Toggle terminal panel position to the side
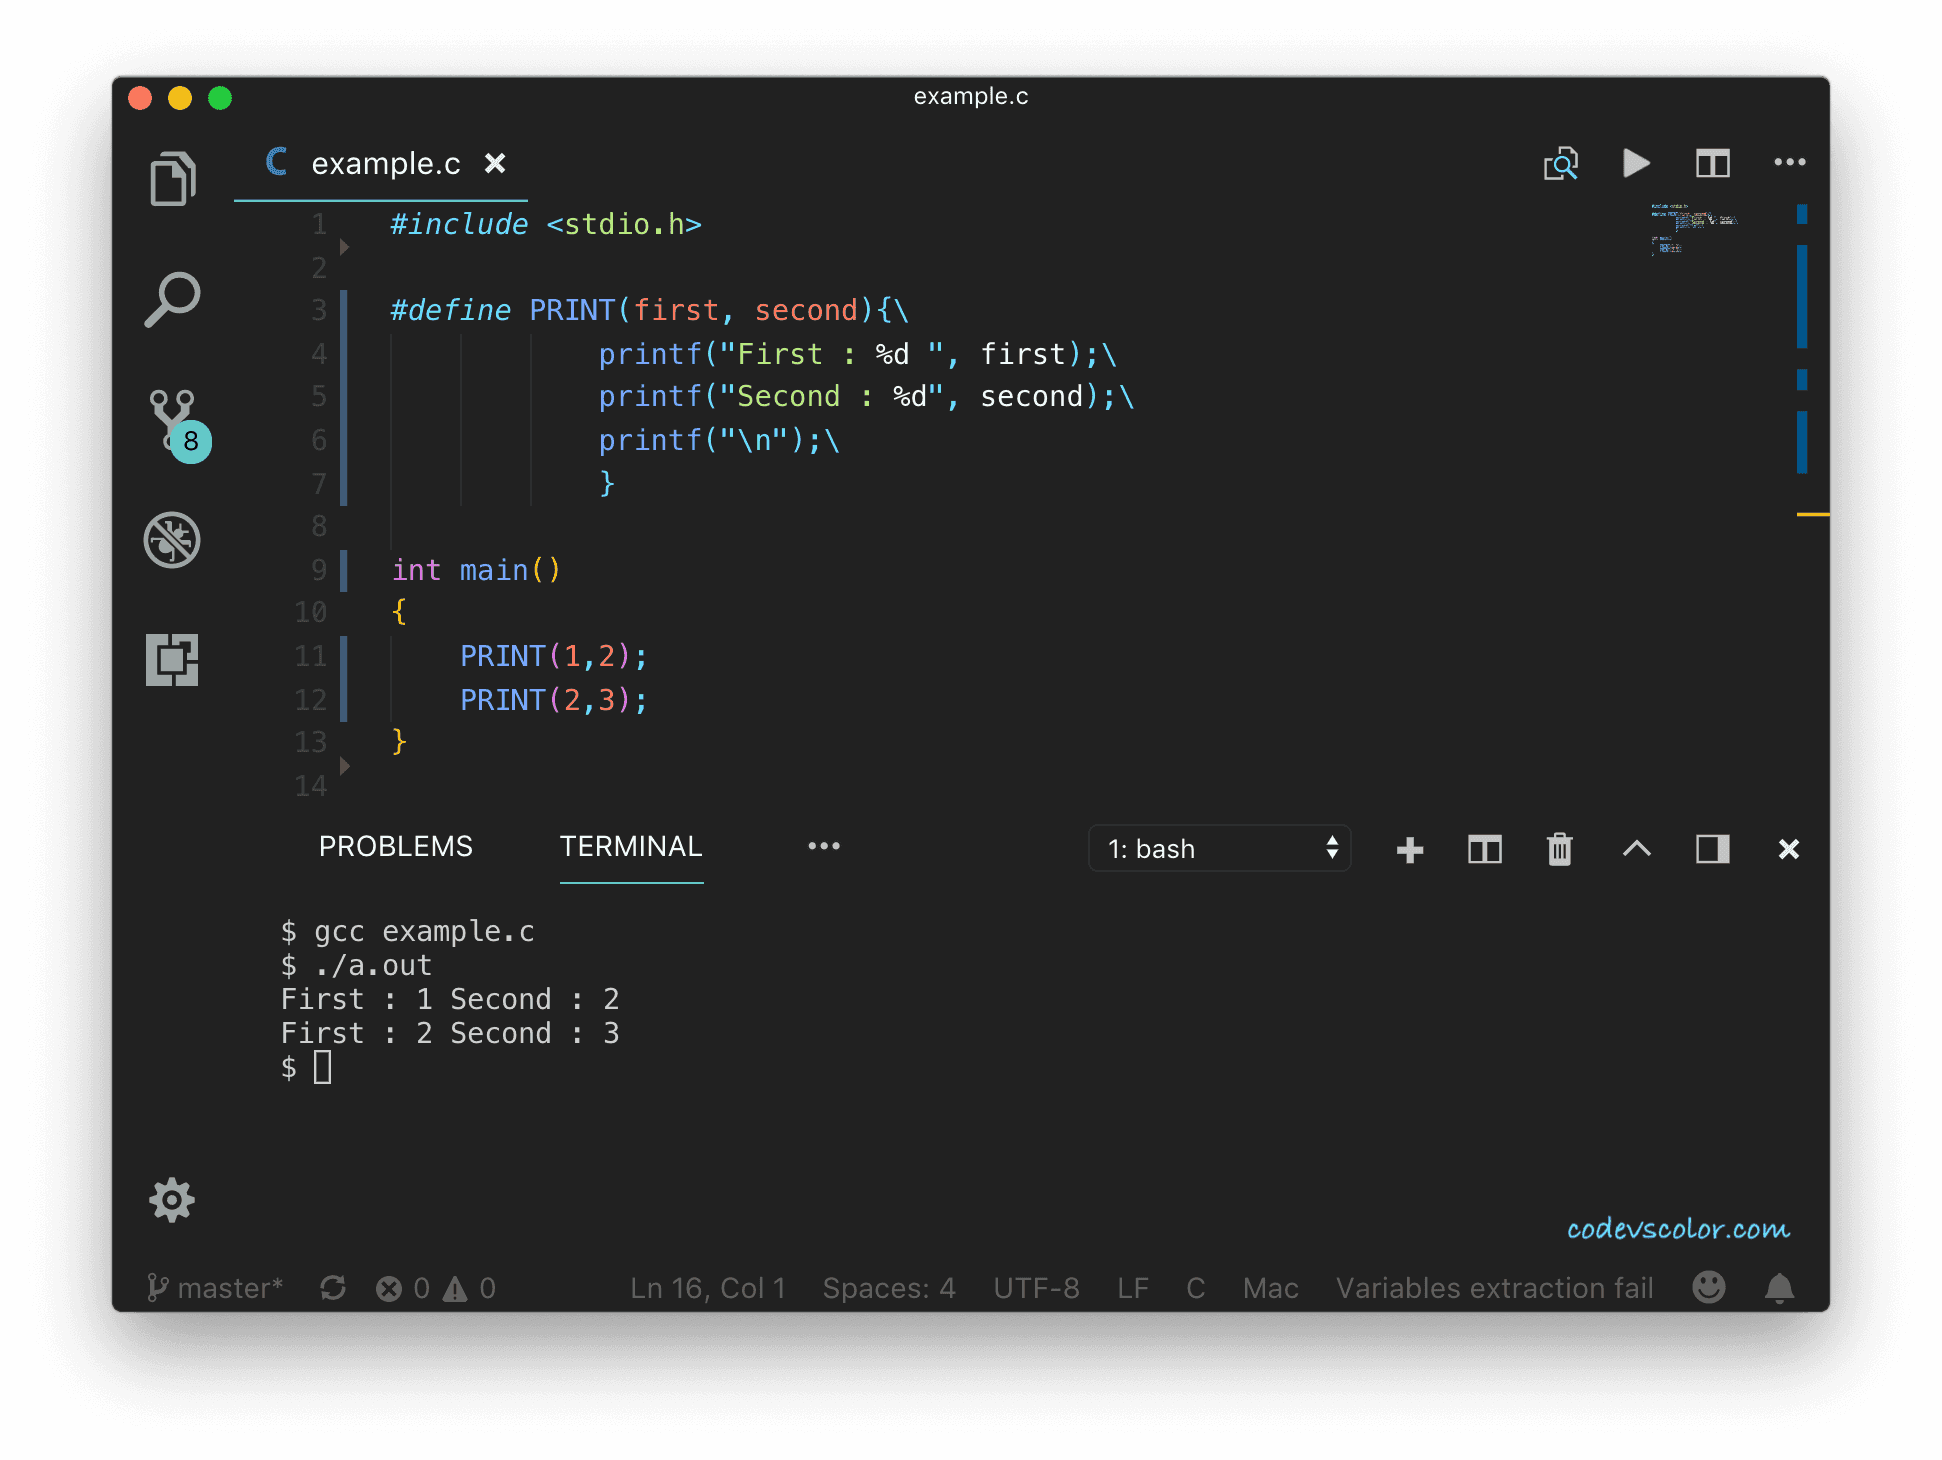The height and width of the screenshot is (1460, 1942). (x=1712, y=849)
